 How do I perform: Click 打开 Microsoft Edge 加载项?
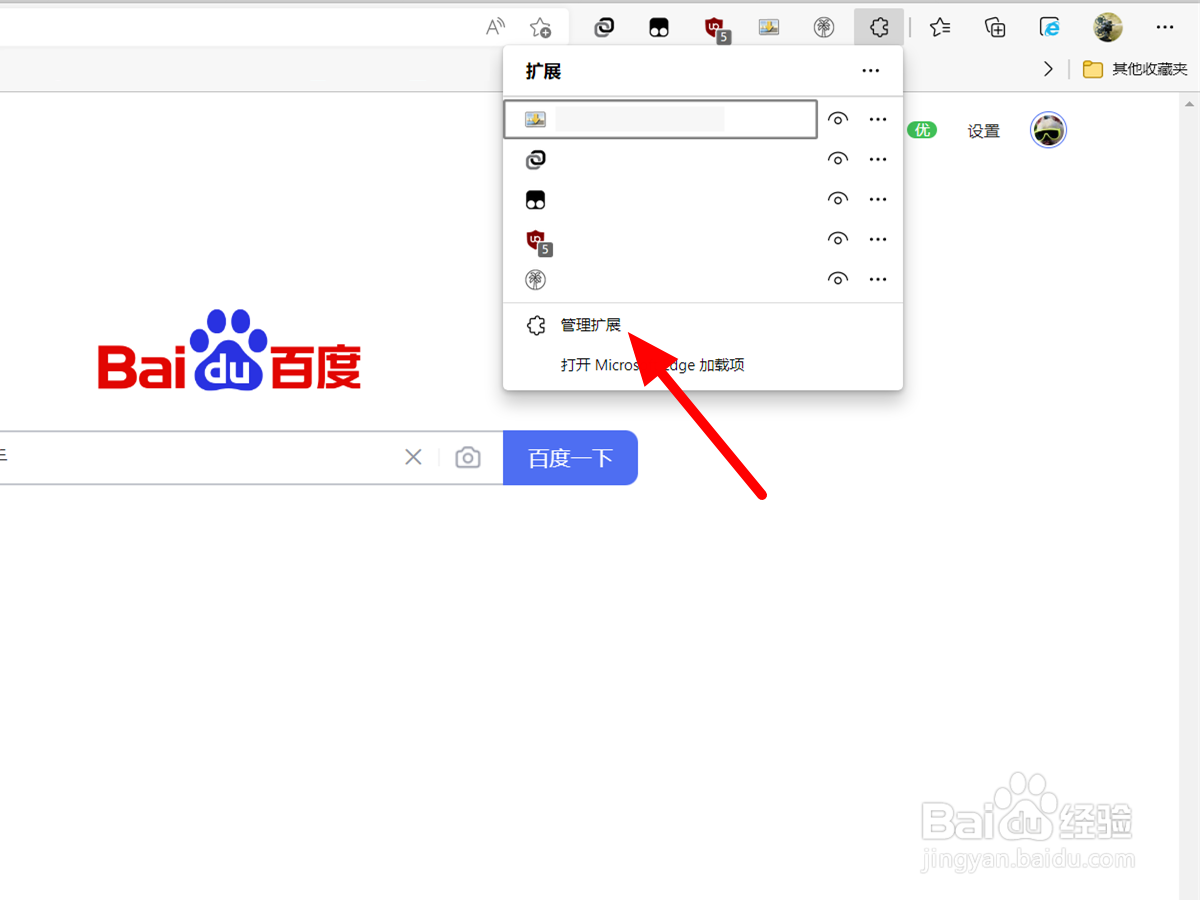tap(653, 365)
